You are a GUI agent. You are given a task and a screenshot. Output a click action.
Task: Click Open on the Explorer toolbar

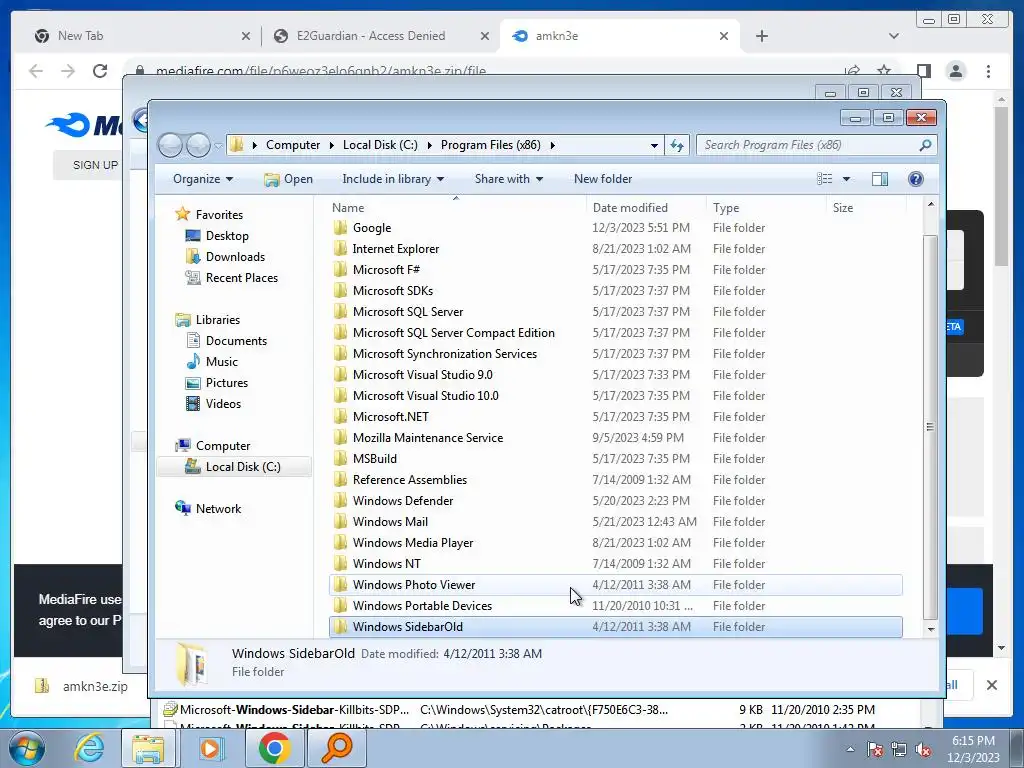click(x=288, y=179)
